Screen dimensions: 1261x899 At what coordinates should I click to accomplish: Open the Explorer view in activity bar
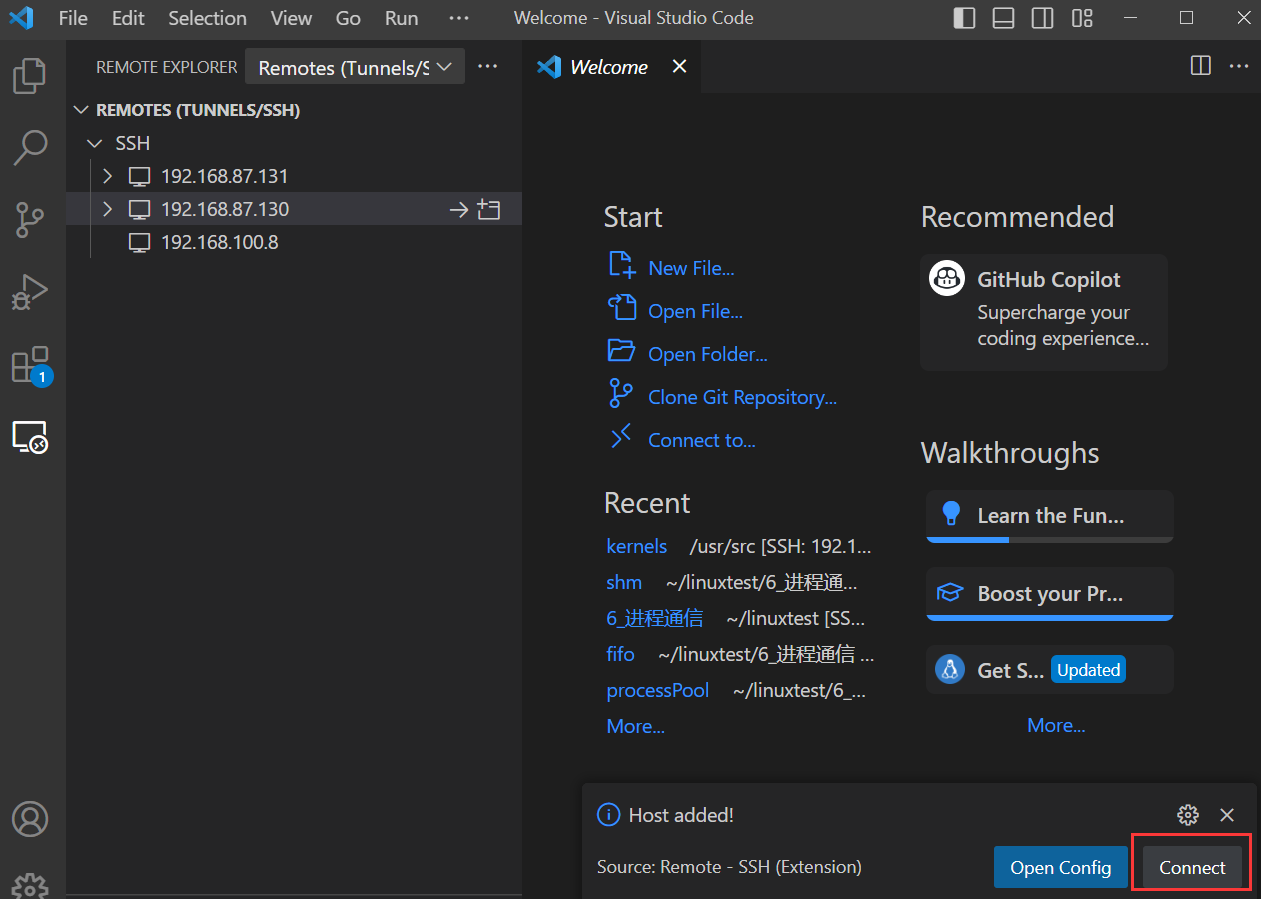coord(30,76)
